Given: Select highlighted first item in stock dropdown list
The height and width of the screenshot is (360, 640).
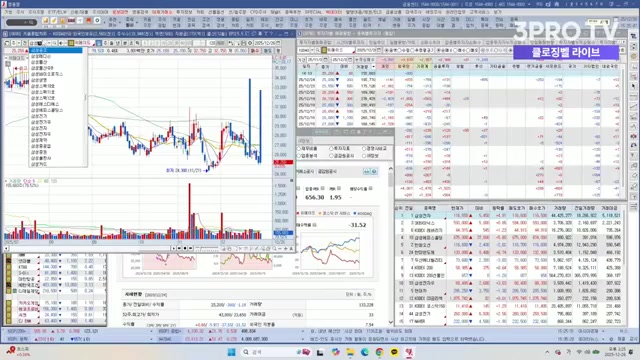Looking at the screenshot, I should [x=56, y=50].
